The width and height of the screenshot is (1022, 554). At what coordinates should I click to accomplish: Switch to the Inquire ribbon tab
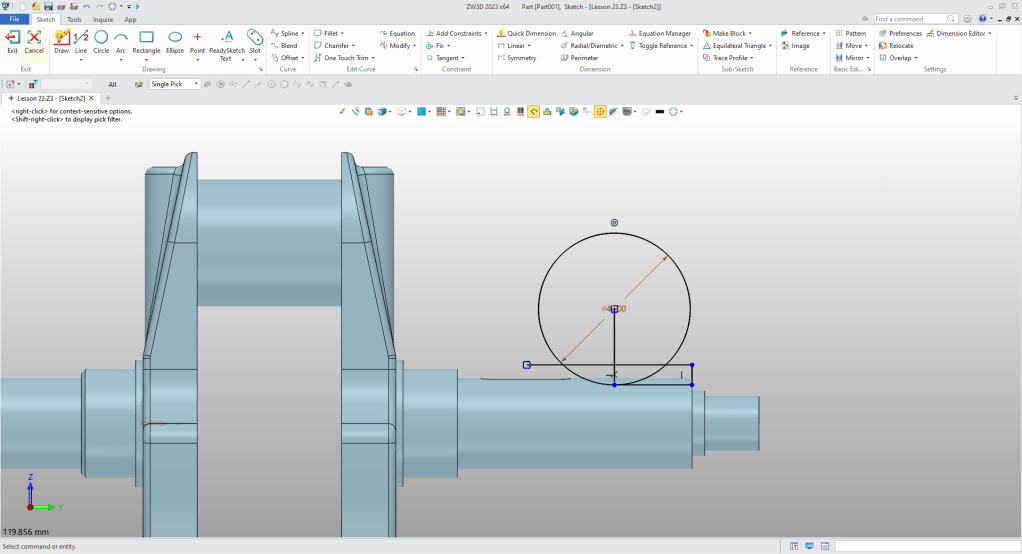click(102, 19)
